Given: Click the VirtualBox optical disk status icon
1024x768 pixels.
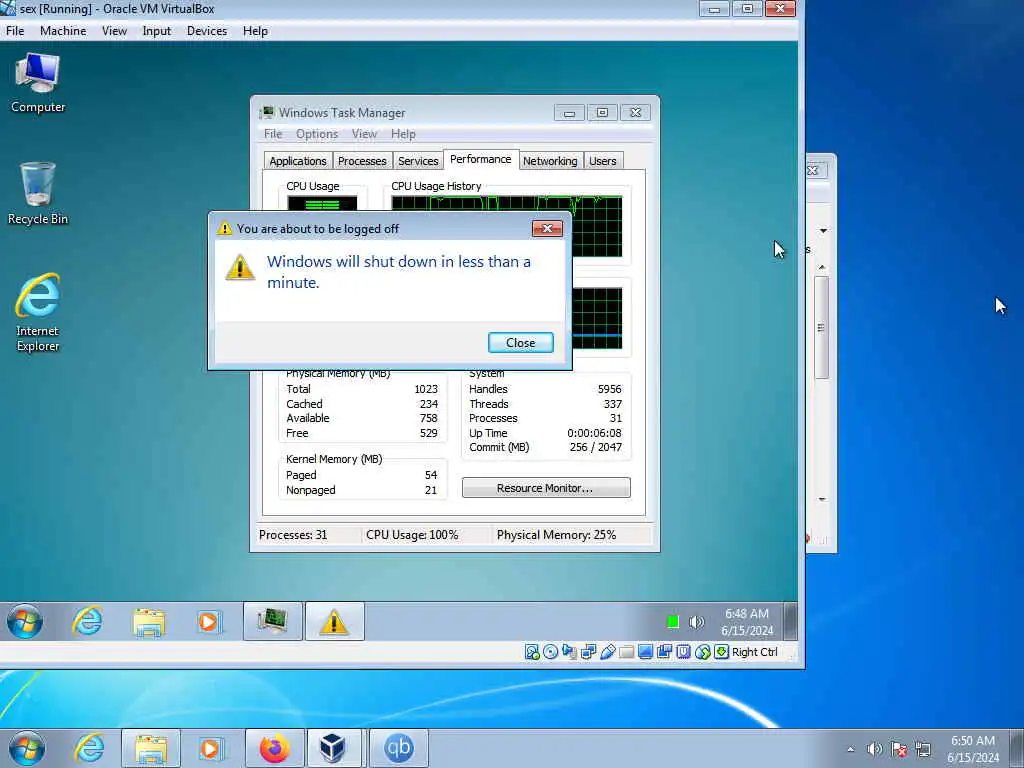Looking at the screenshot, I should tap(551, 652).
